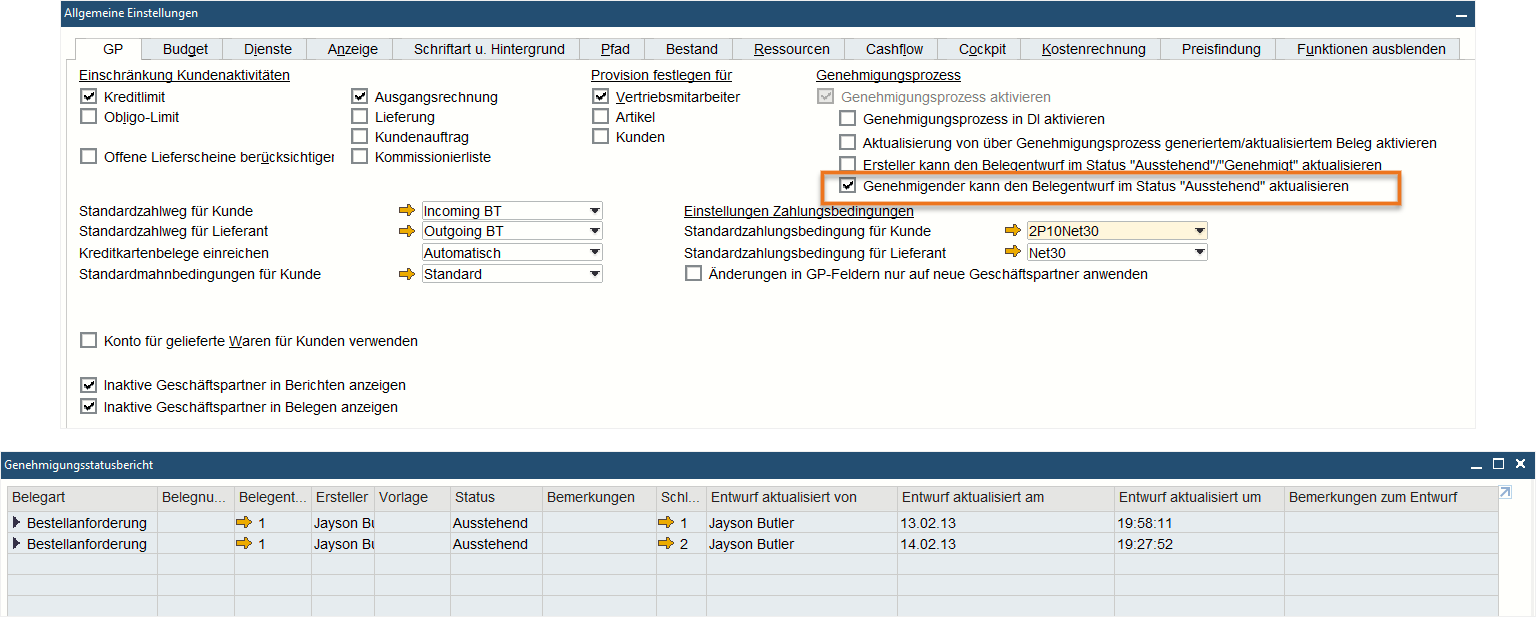The width and height of the screenshot is (1536, 617).
Task: Open the Cashflow tab
Action: [x=891, y=48]
